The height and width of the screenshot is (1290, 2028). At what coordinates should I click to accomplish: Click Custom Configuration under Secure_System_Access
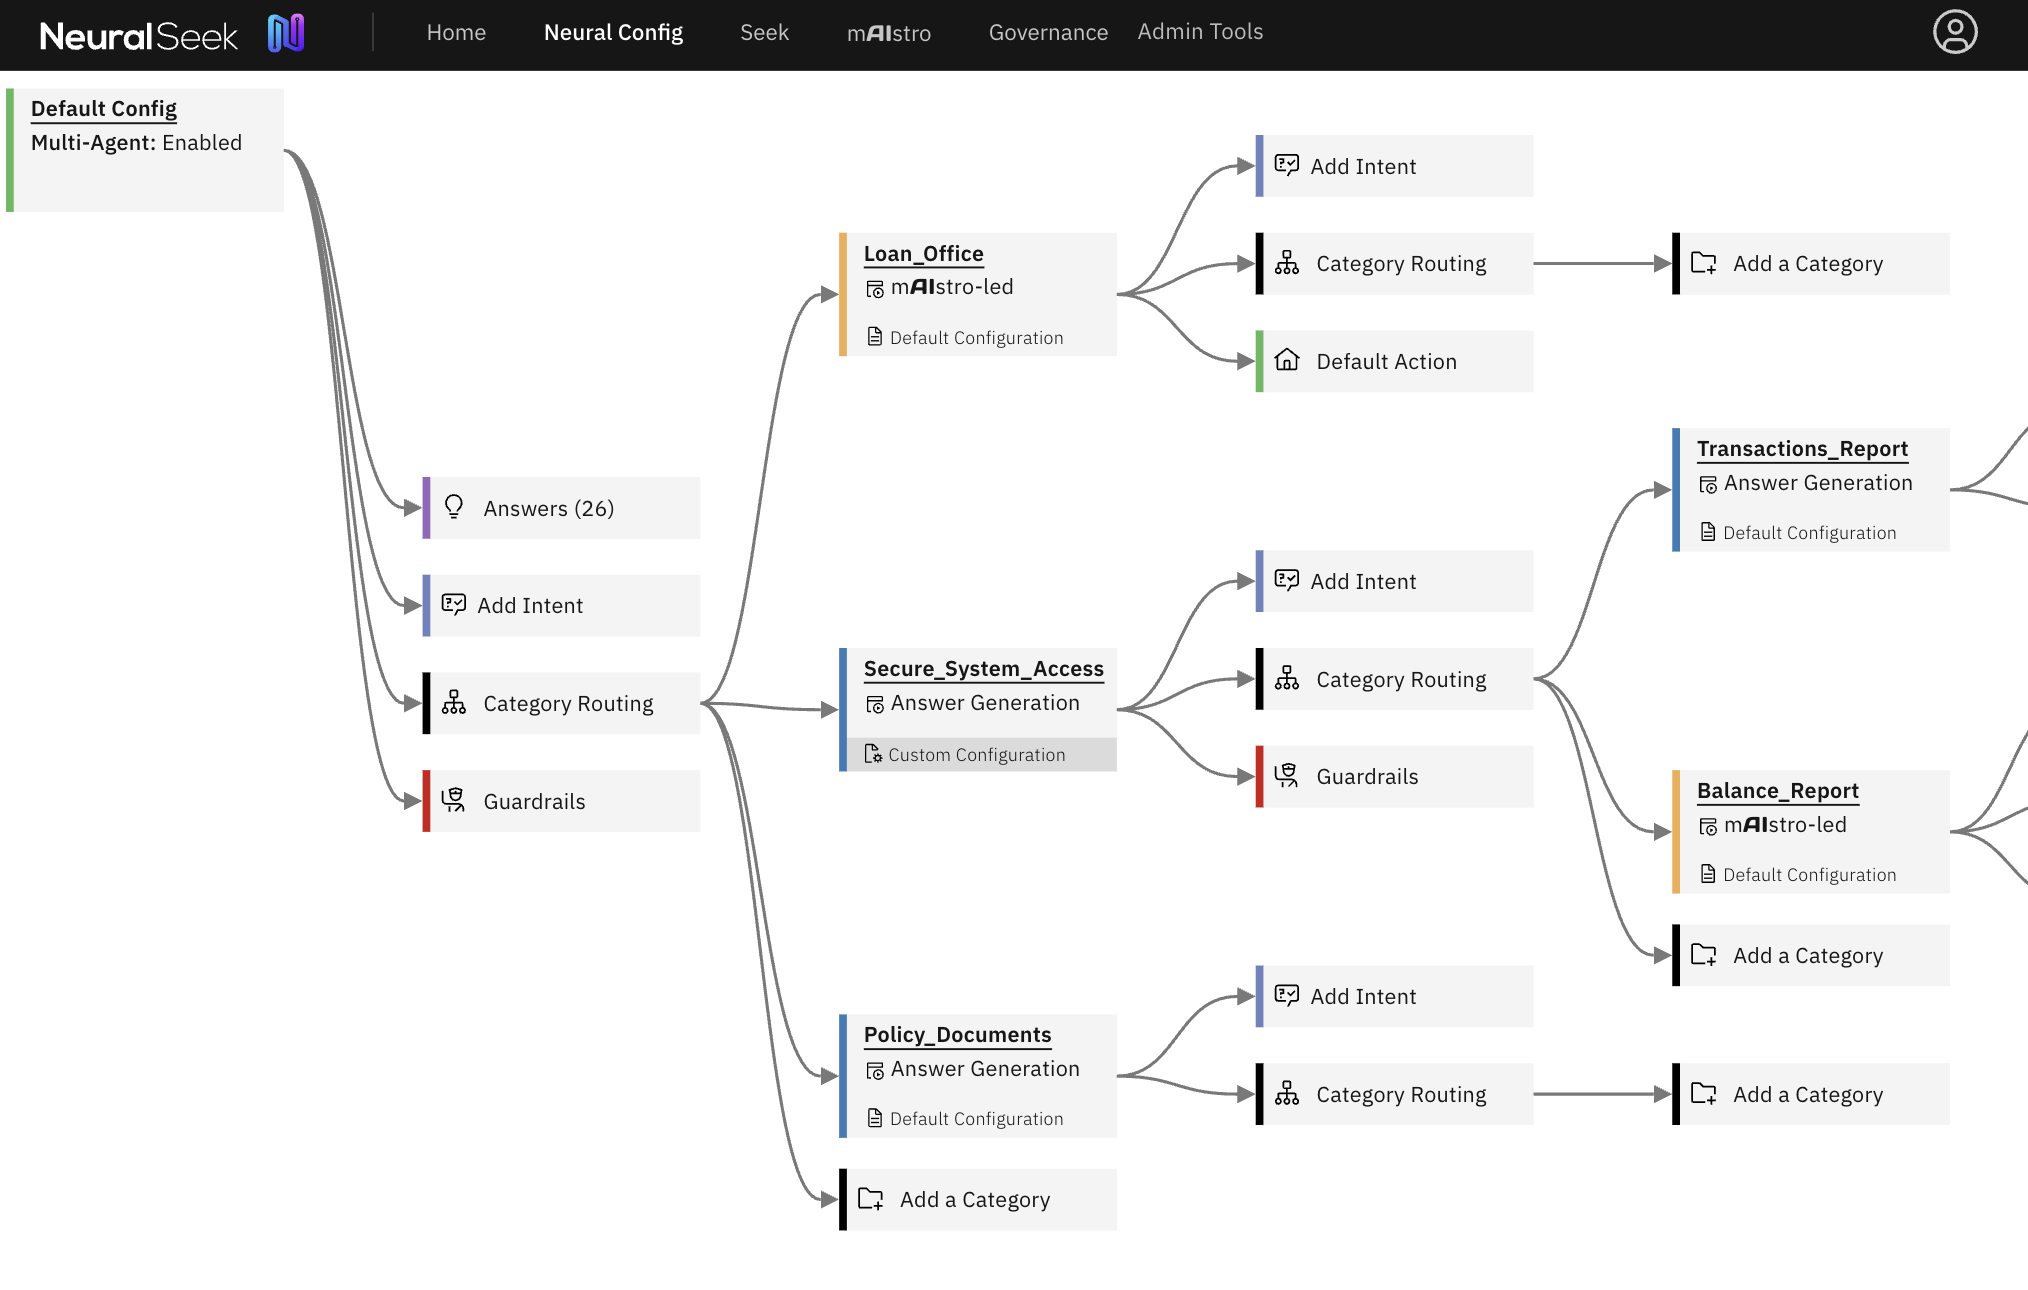point(976,754)
